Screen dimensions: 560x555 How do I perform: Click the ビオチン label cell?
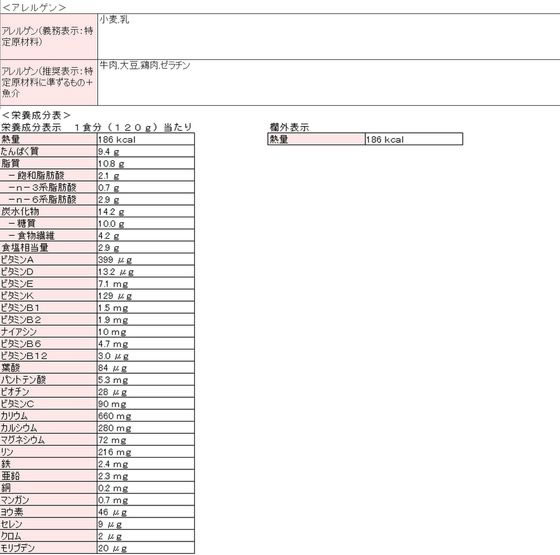point(49,392)
